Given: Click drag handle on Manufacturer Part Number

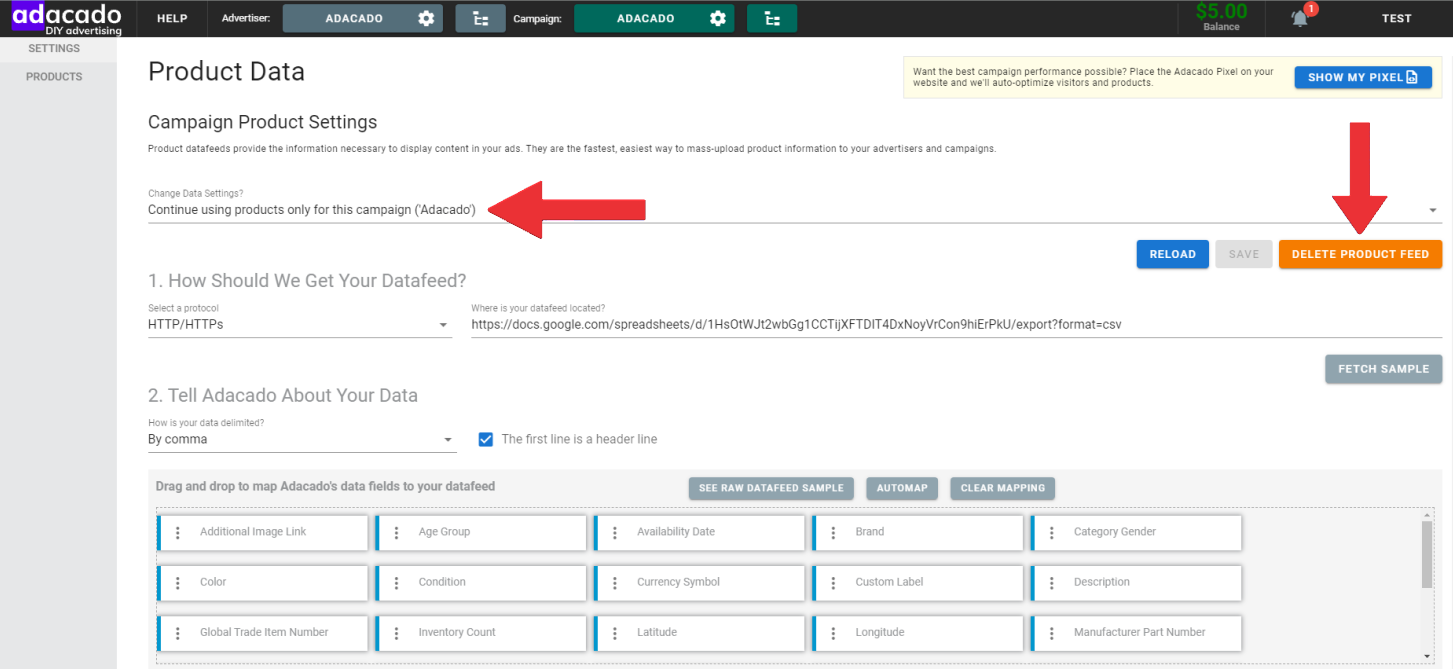Looking at the screenshot, I should [x=1052, y=632].
